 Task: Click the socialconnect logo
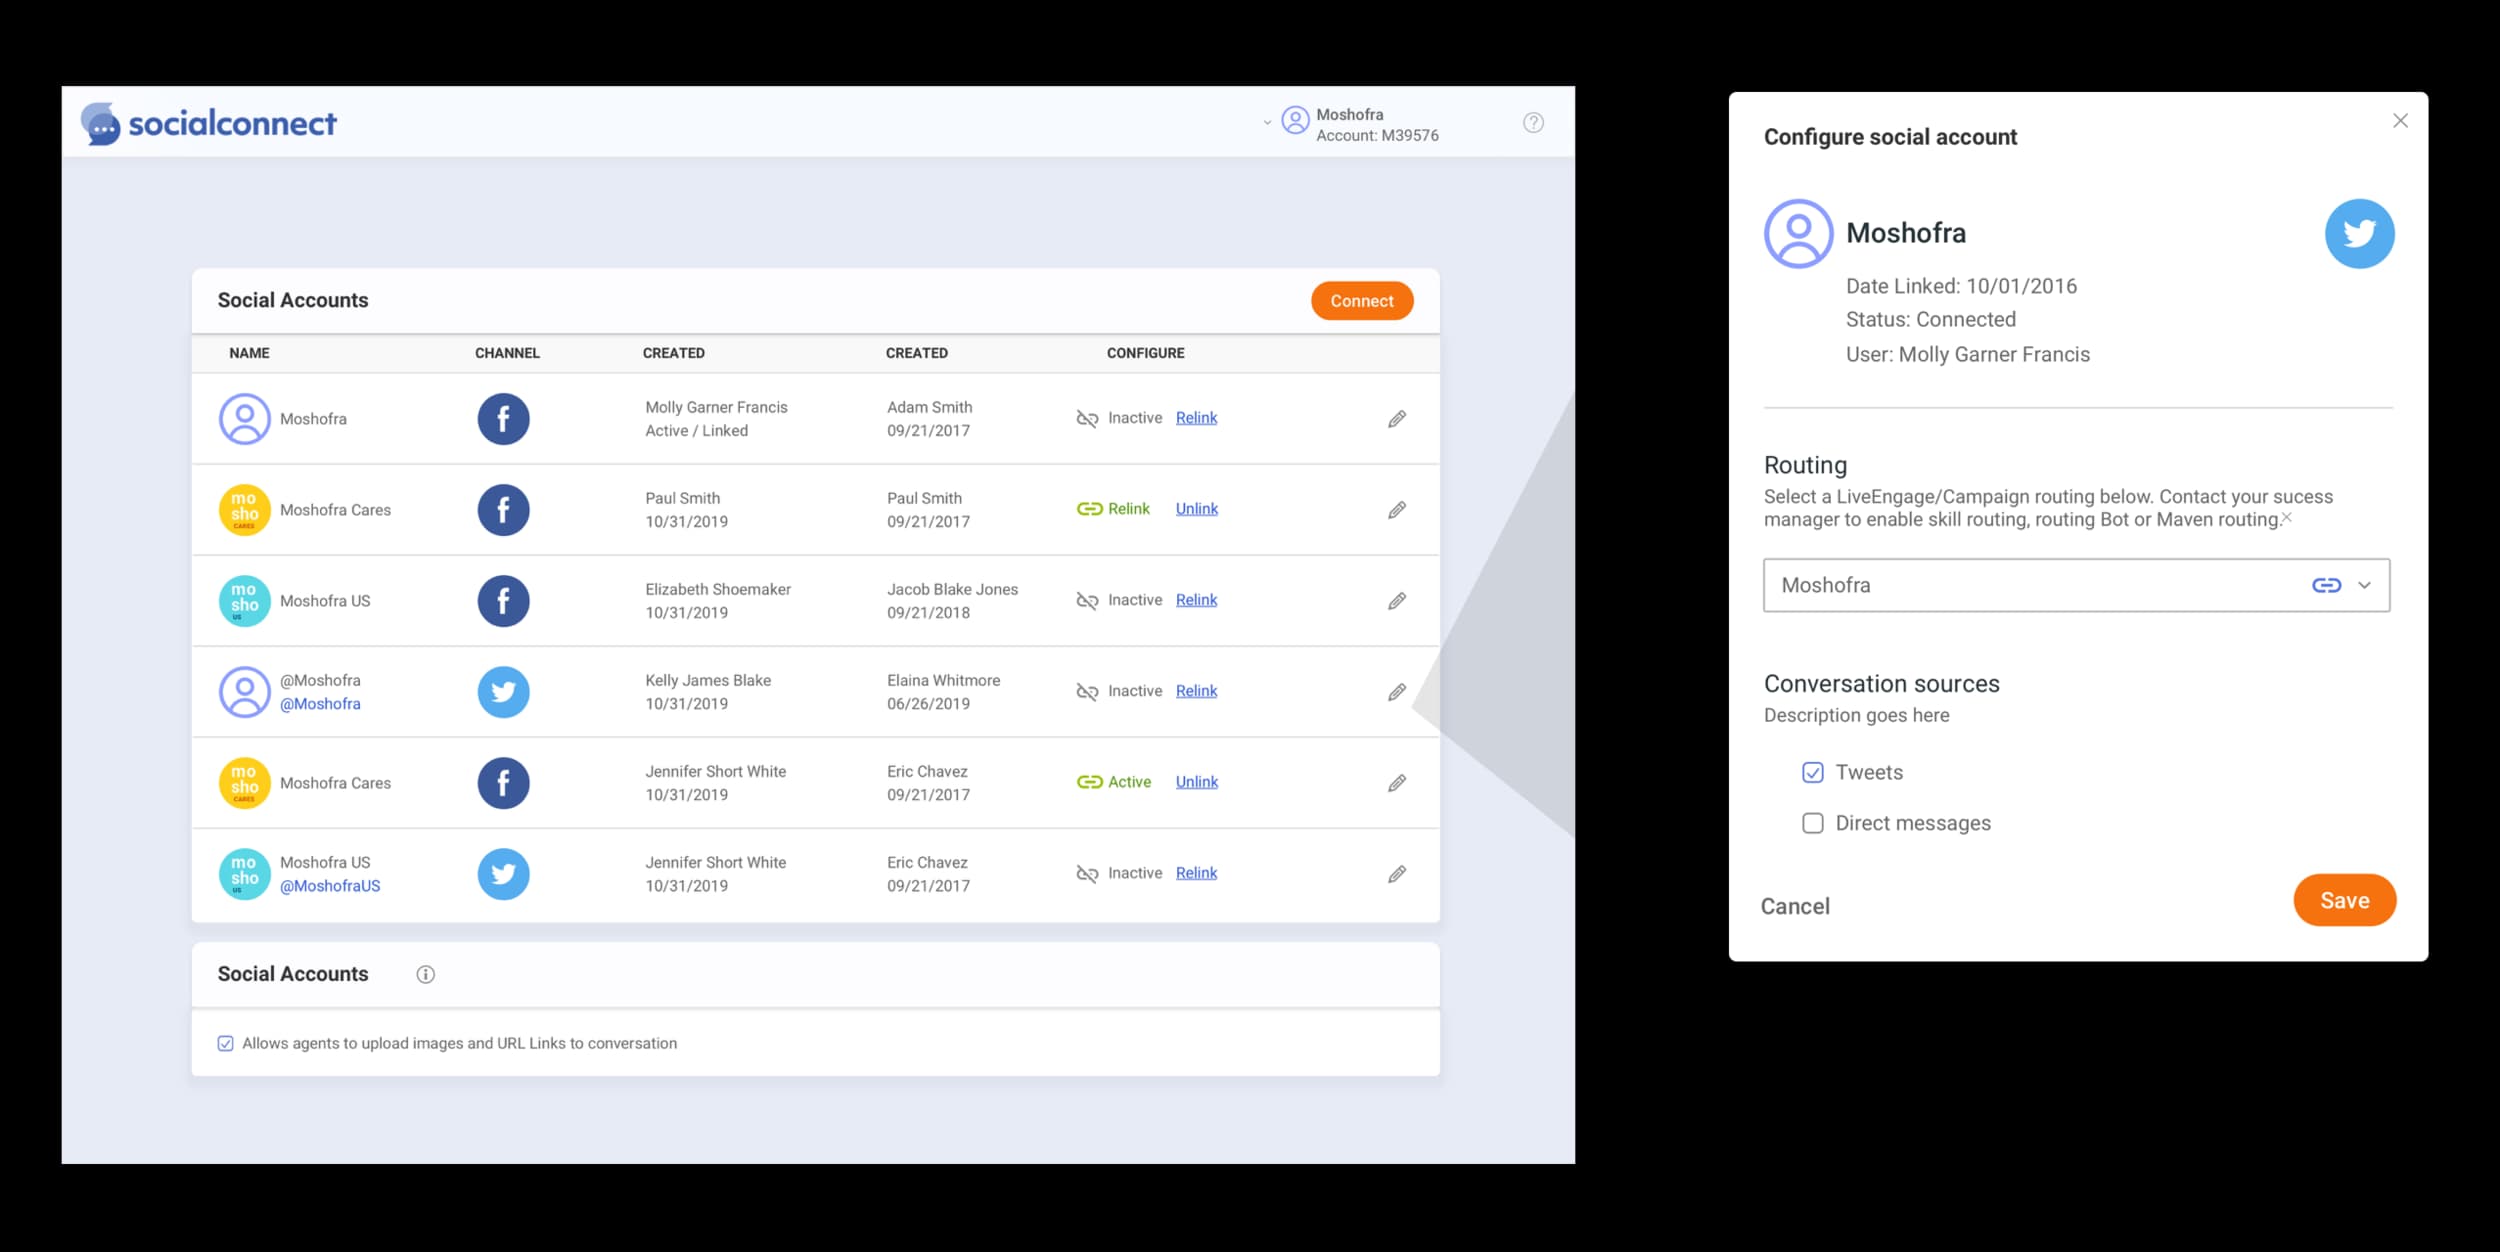pyautogui.click(x=209, y=123)
